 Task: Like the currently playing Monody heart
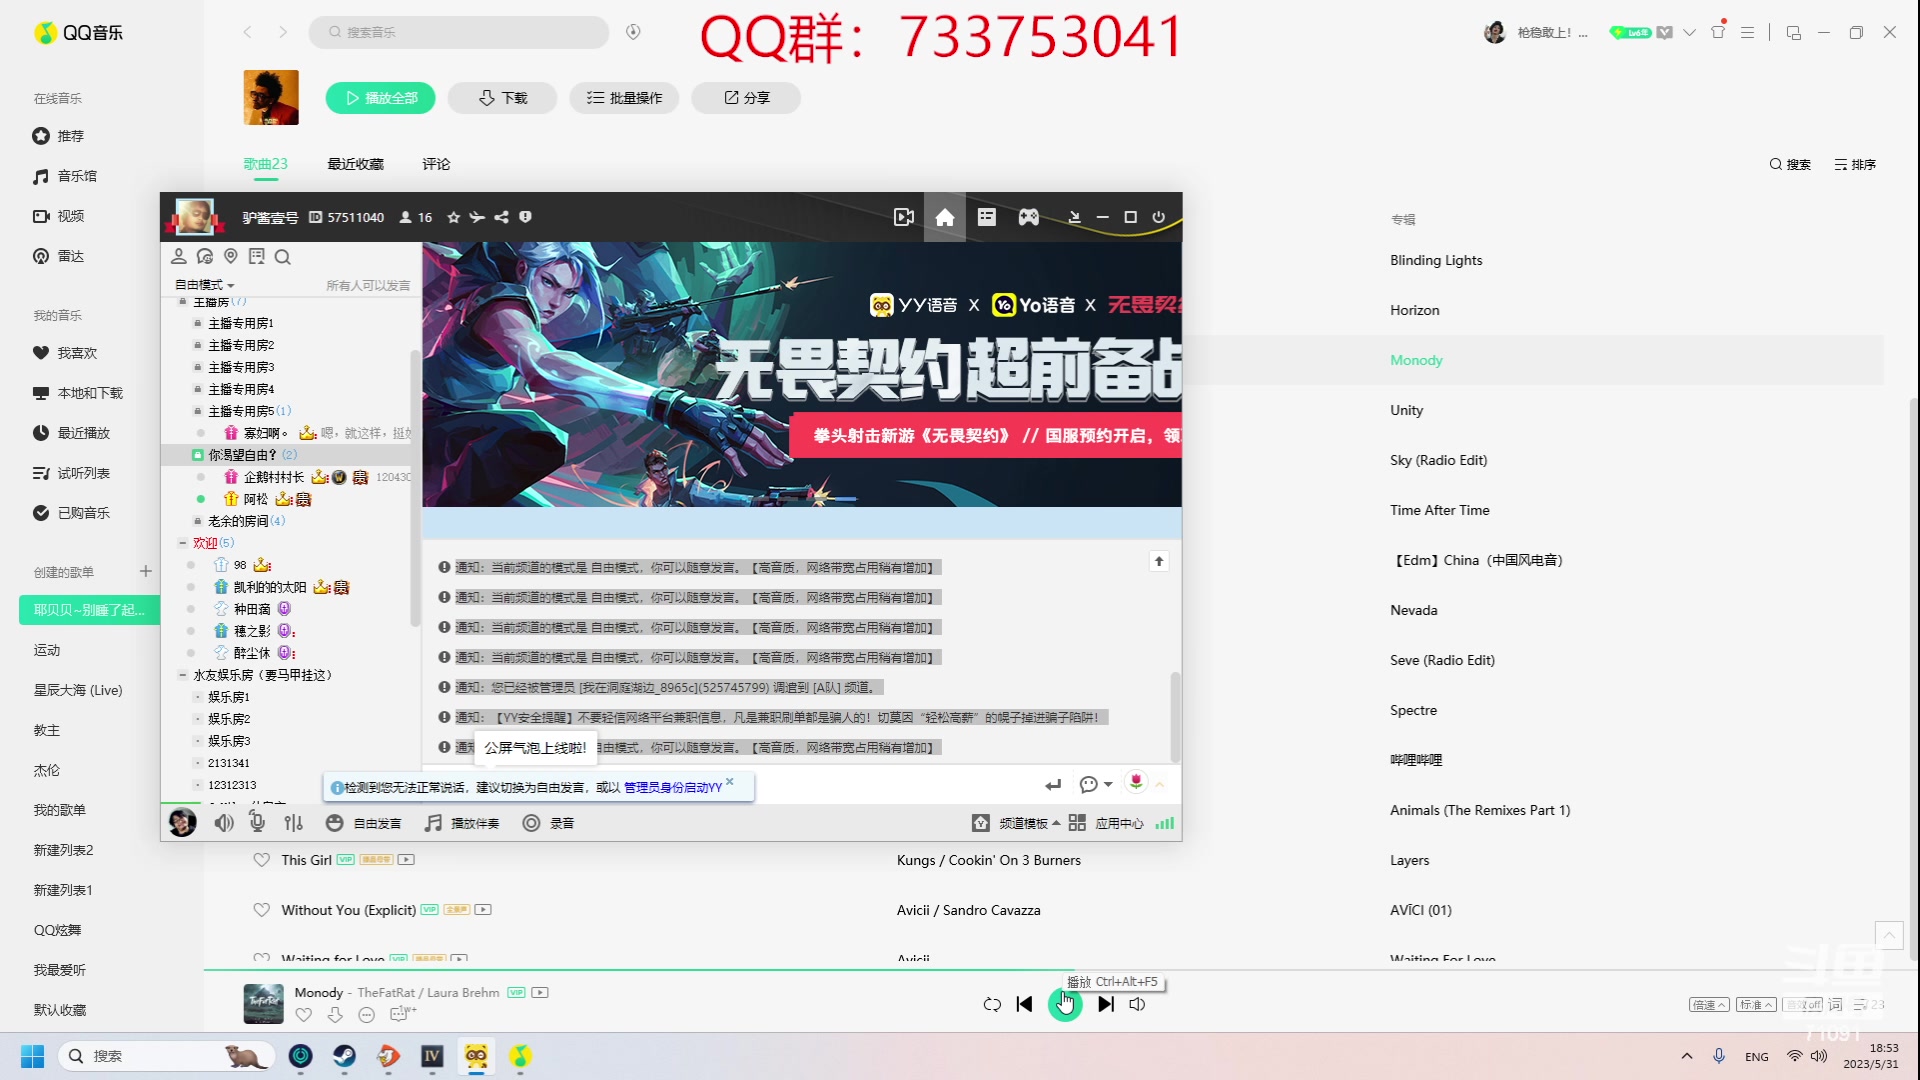coord(304,1015)
